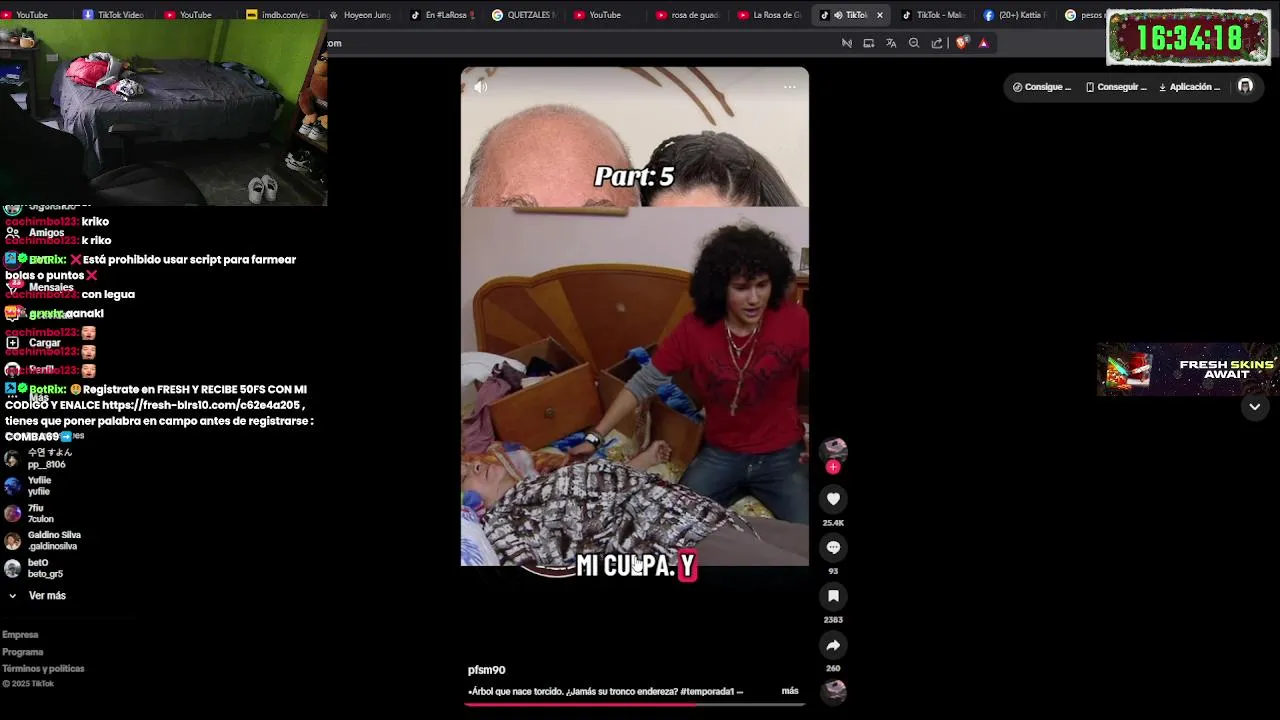Switch to 'TikTok - Make' tab
The height and width of the screenshot is (720, 1280).
point(933,15)
